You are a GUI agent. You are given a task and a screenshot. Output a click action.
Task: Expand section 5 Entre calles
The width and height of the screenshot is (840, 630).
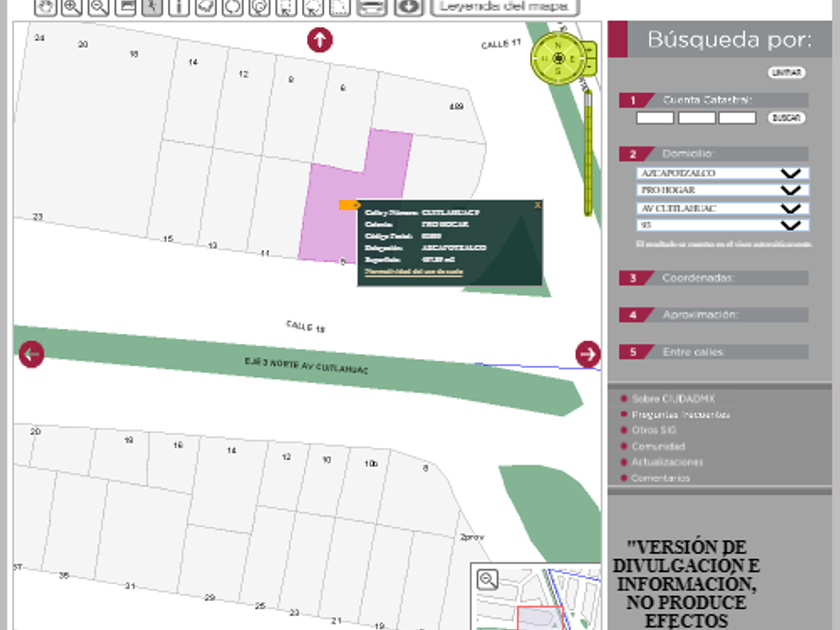(x=714, y=352)
